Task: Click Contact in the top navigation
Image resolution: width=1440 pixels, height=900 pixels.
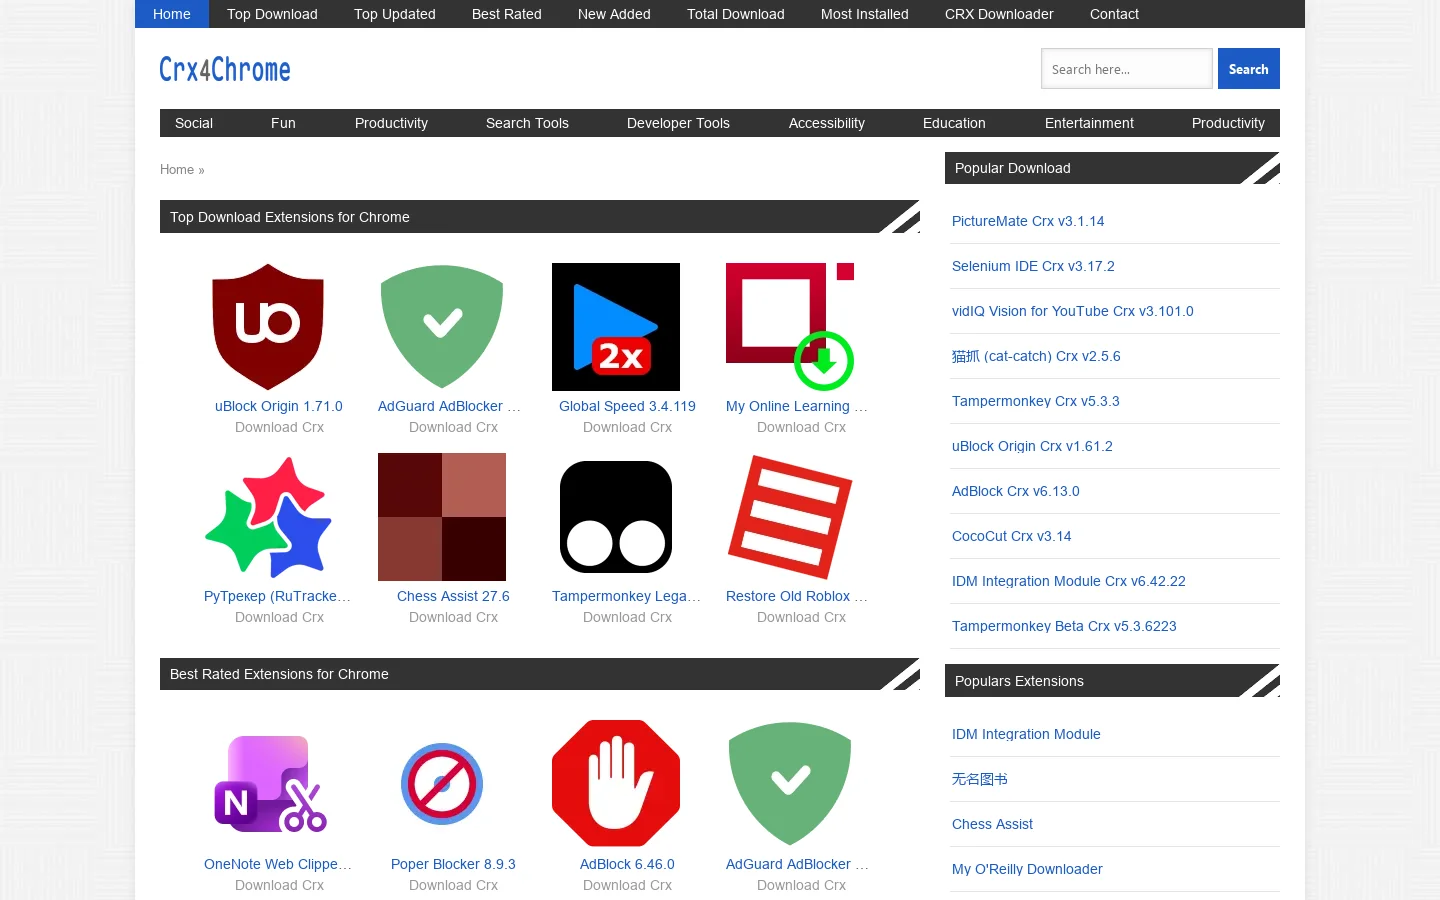Action: [1114, 14]
